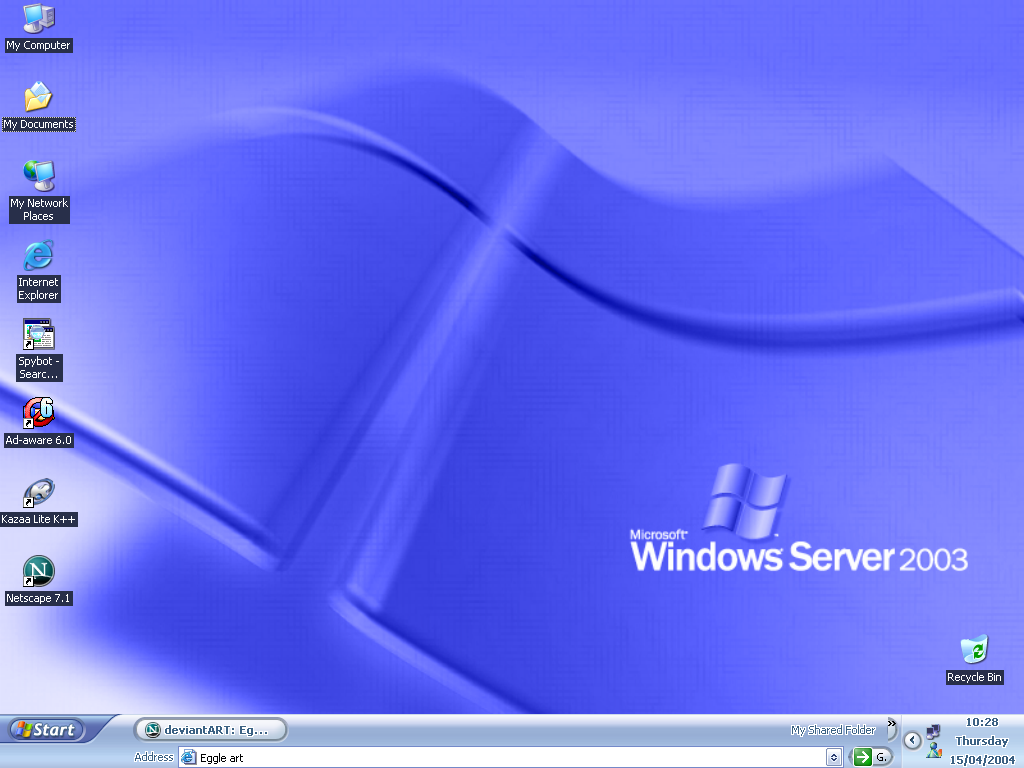This screenshot has width=1024, height=768.
Task: Click the network connection tray icon
Action: [934, 731]
